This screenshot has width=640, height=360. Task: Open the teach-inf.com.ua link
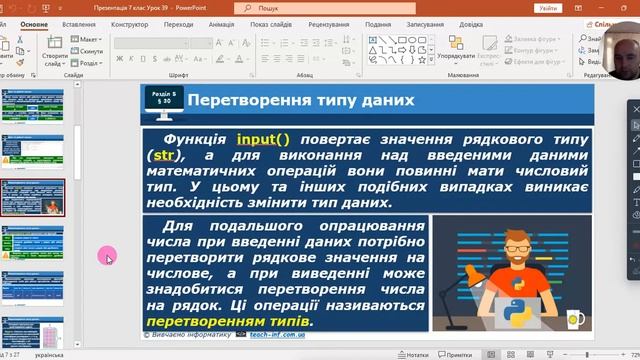(x=278, y=335)
